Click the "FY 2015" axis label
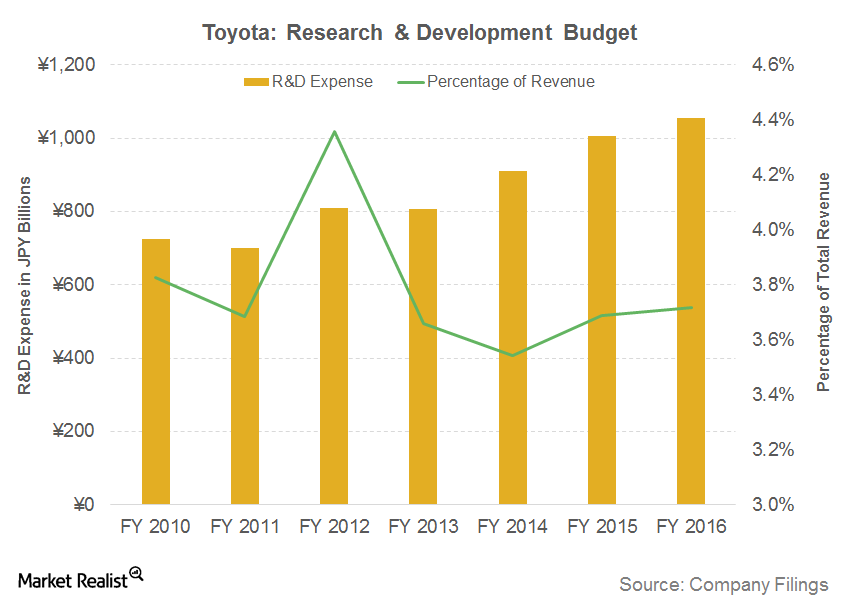 [x=602, y=526]
